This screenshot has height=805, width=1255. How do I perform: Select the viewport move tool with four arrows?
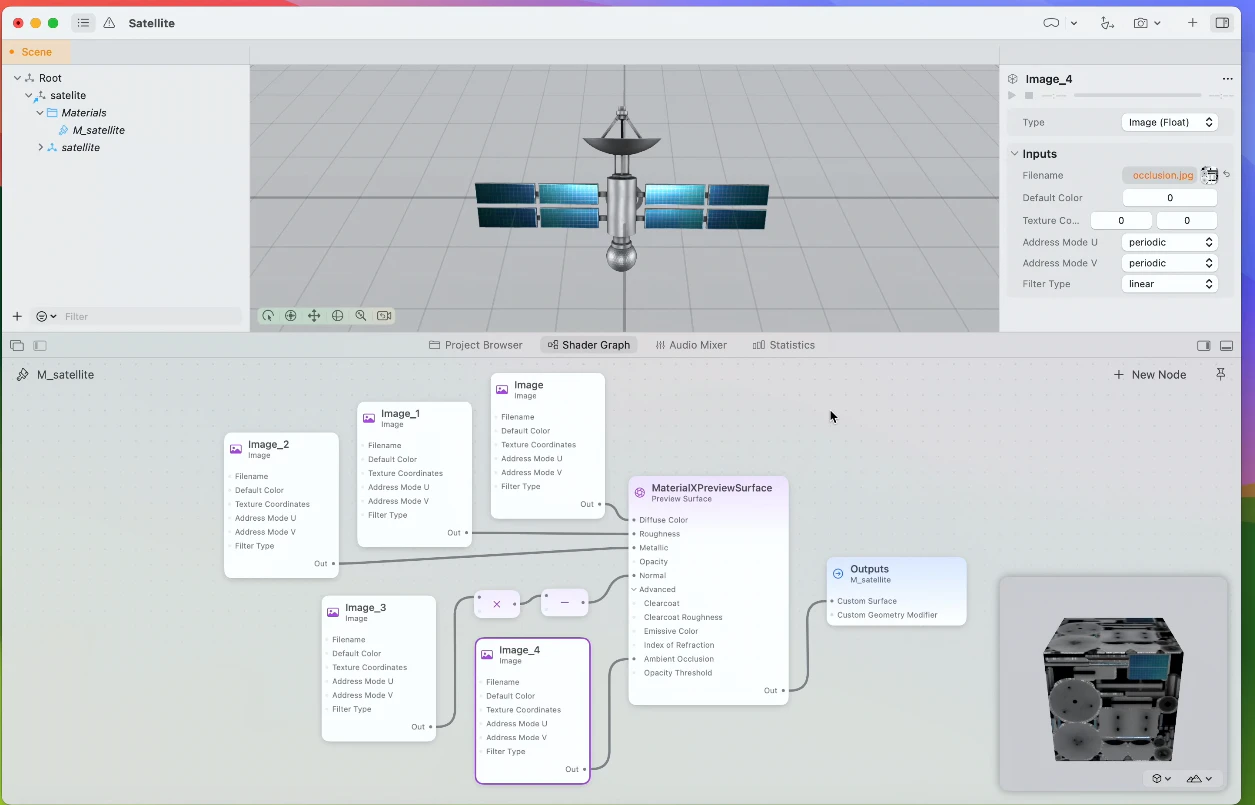314,316
